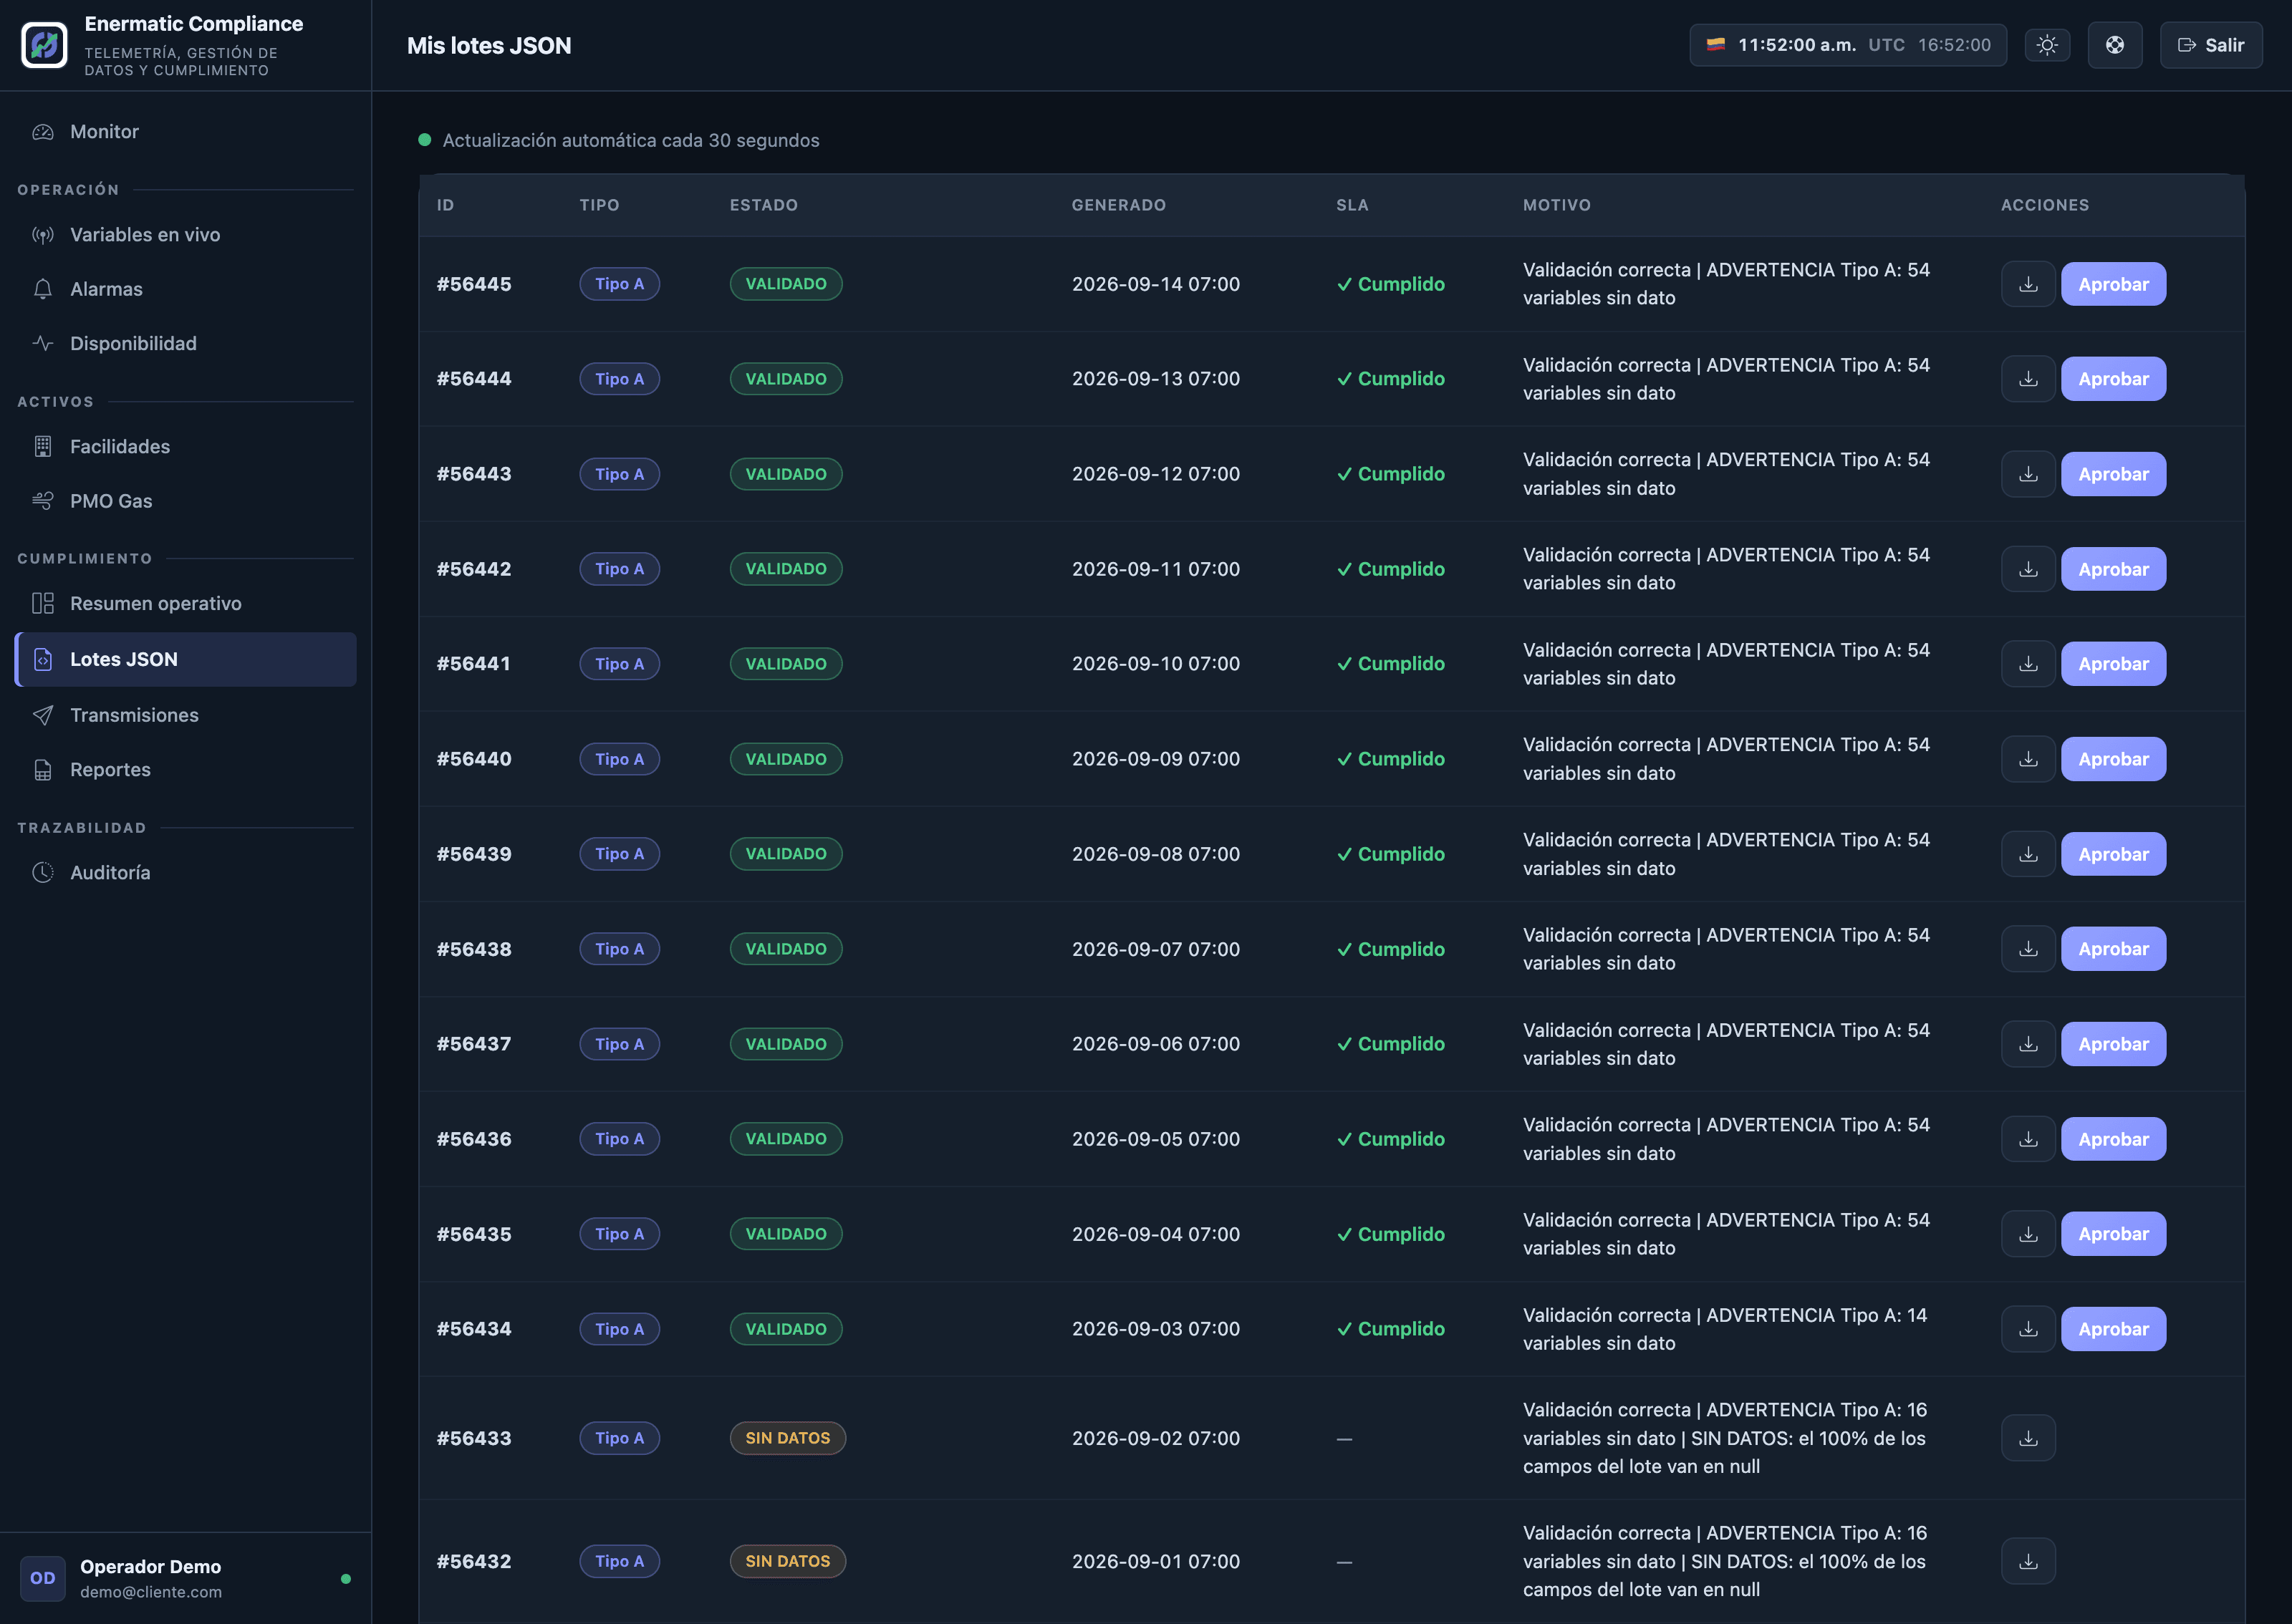2292x1624 pixels.
Task: Click the VALIDADO badge of #56440
Action: [786, 759]
